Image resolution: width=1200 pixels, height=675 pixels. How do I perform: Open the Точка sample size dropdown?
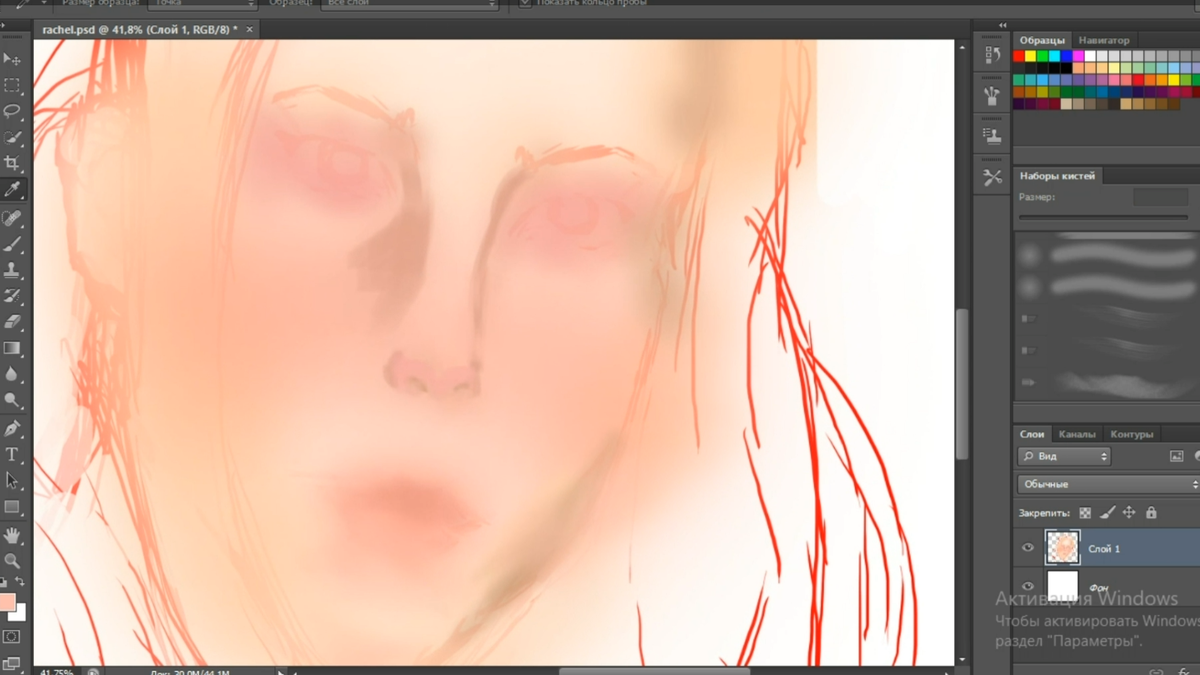tap(203, 3)
